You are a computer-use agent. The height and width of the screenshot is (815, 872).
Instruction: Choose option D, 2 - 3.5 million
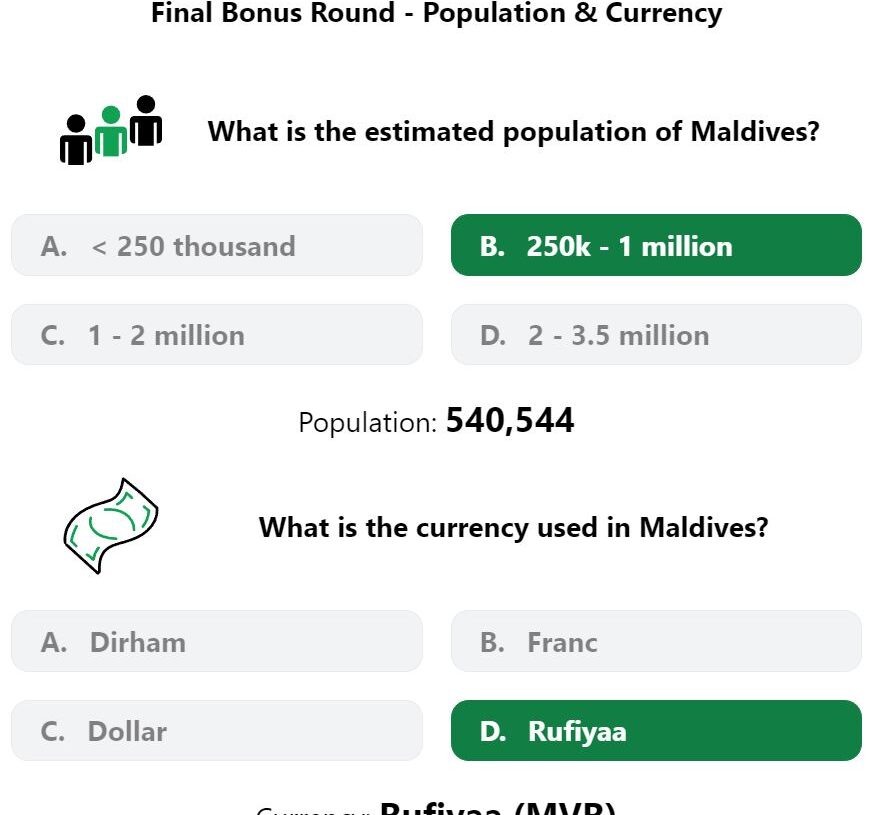click(x=656, y=335)
